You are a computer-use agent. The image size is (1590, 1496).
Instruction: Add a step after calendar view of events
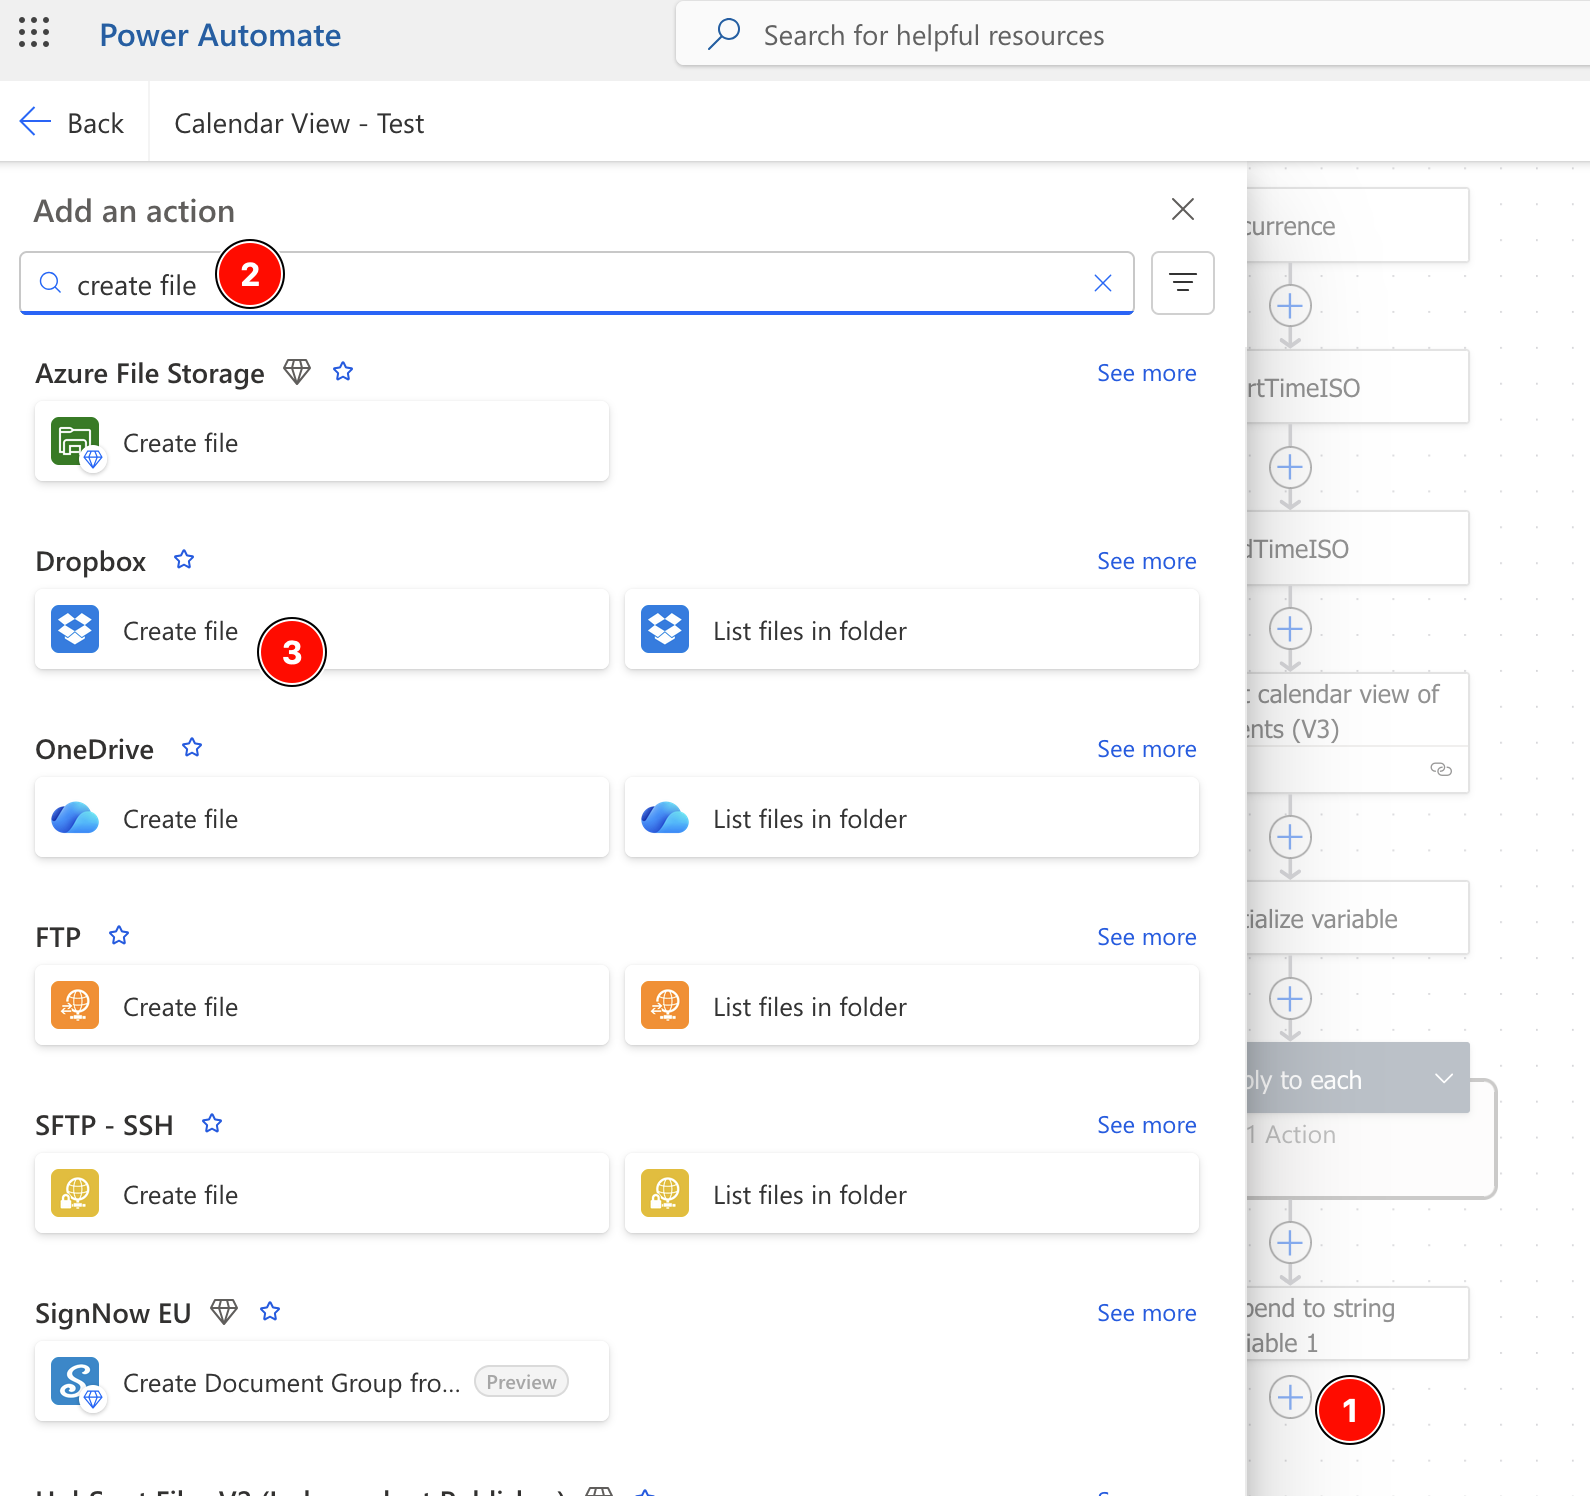pos(1290,837)
